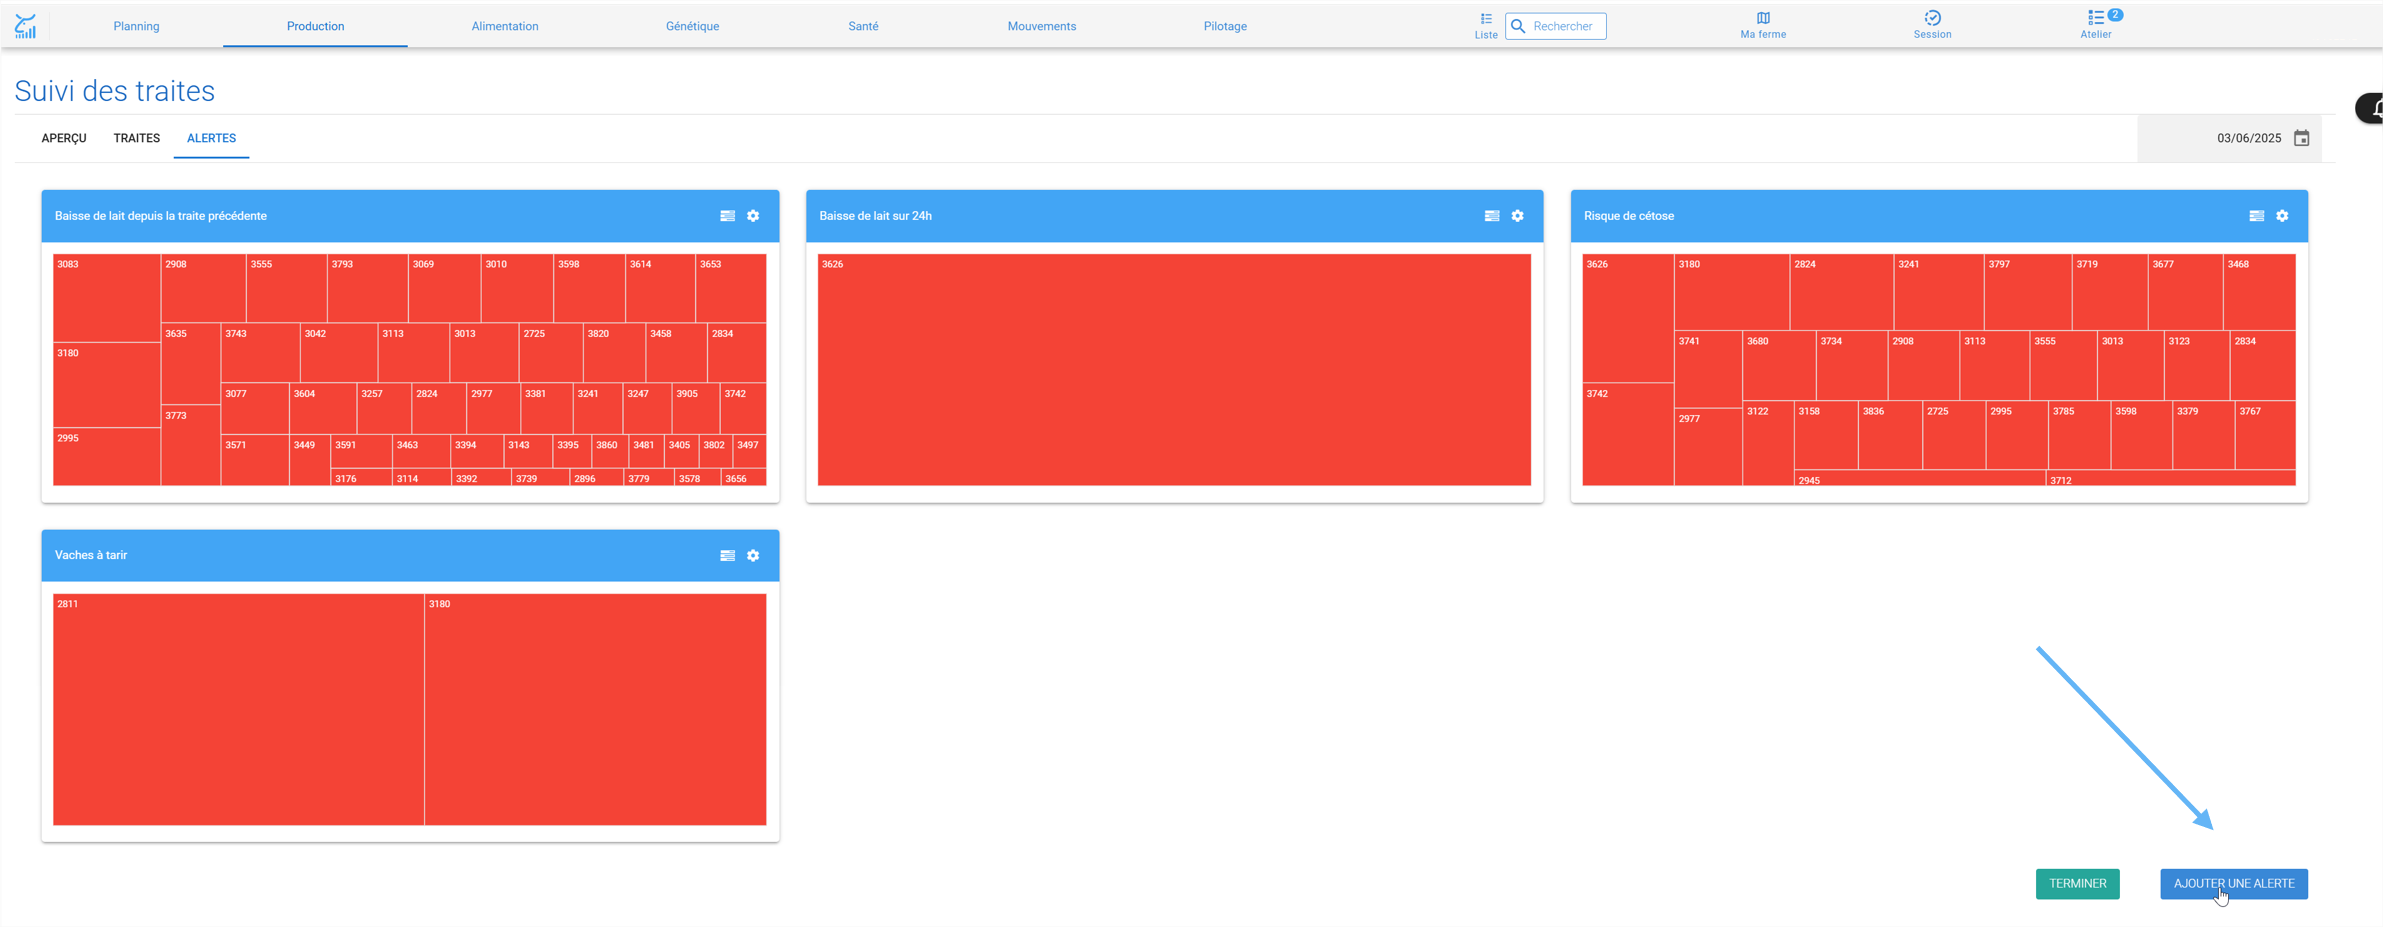
Task: Open settings gear for Baisse de lait depuis la traite précédente
Action: point(753,216)
